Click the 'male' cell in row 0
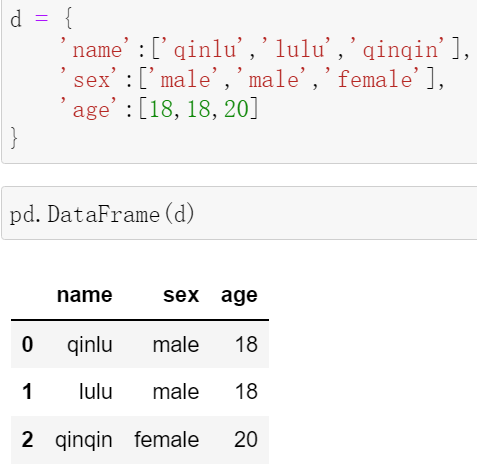This screenshot has width=477, height=468. tap(176, 344)
